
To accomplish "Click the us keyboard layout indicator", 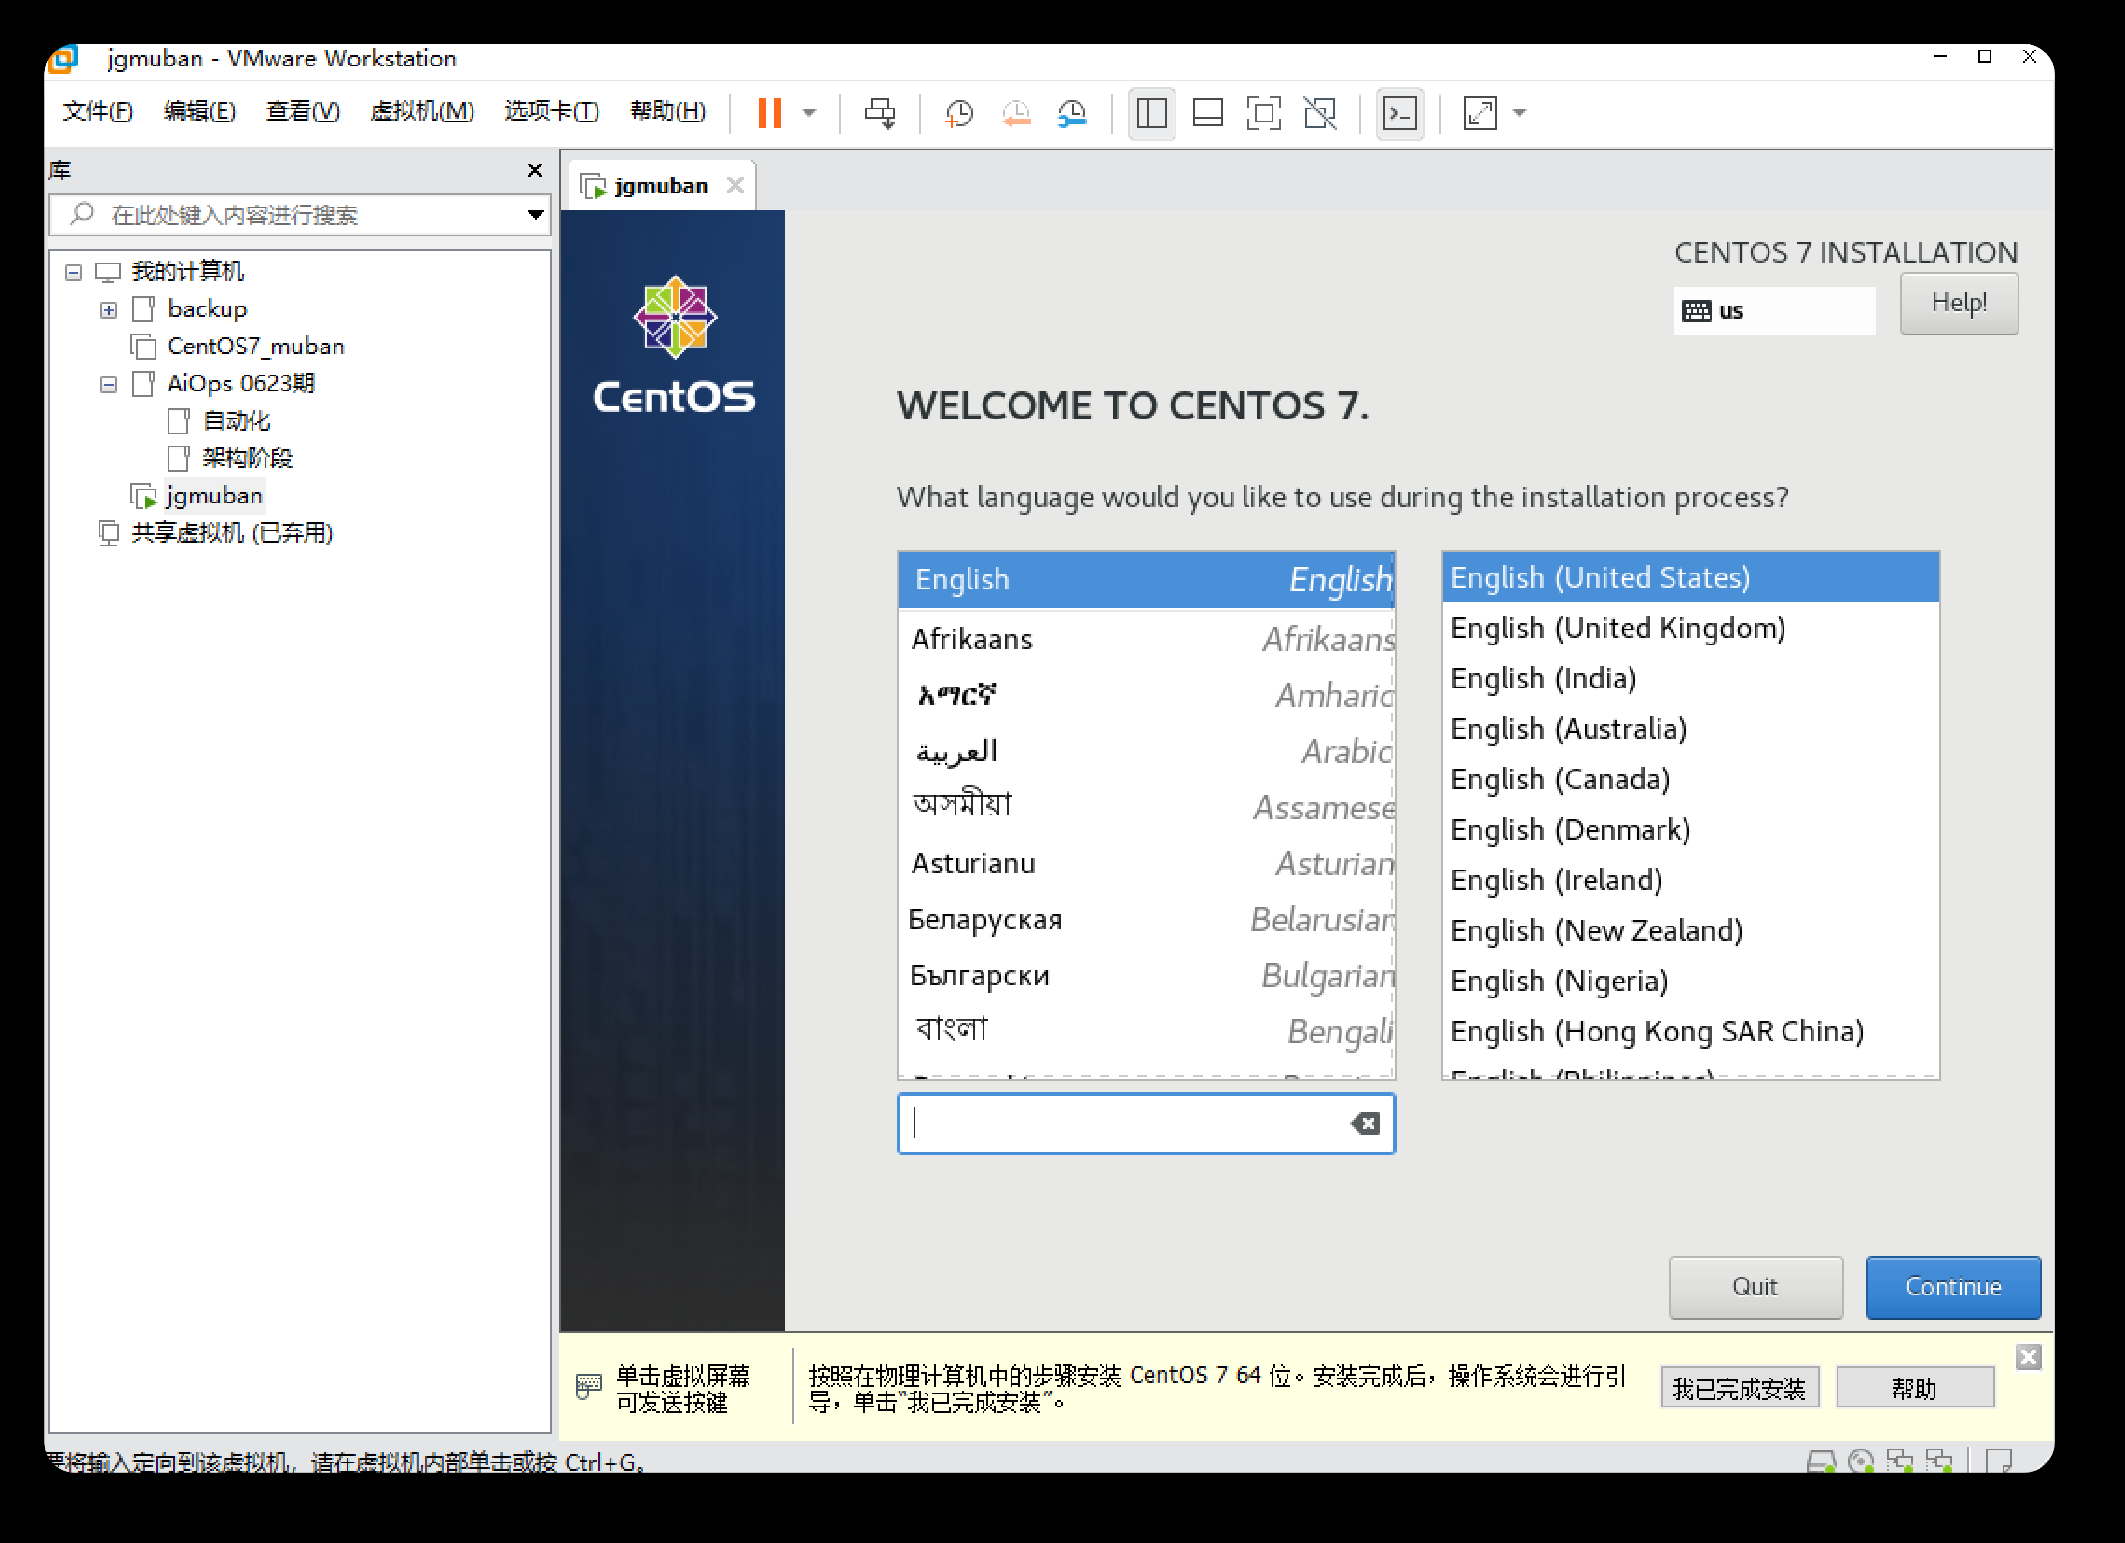I will [x=1774, y=310].
